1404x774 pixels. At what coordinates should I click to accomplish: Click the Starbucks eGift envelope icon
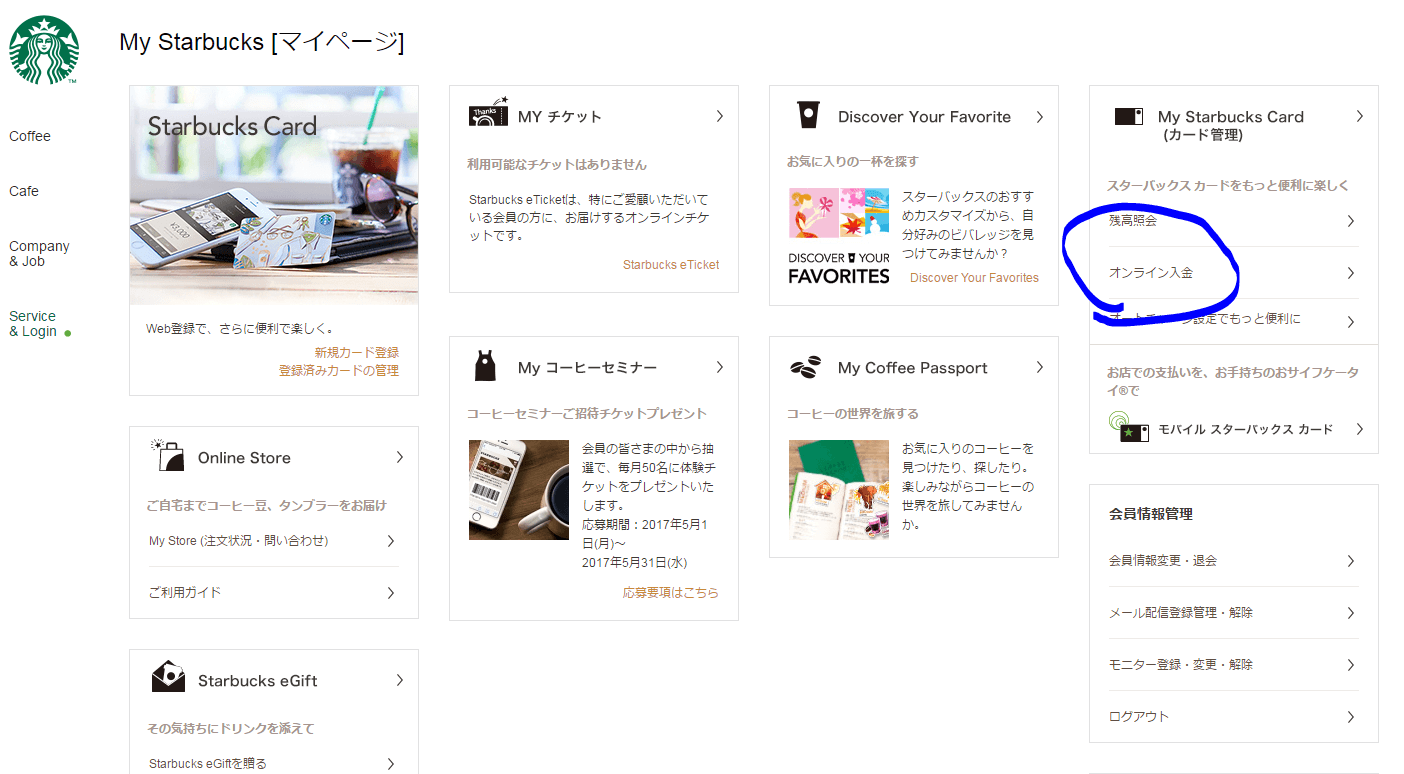(168, 677)
